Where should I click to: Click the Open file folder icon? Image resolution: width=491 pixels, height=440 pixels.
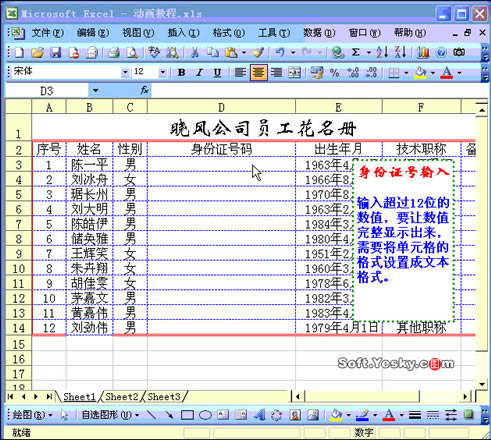[38, 52]
